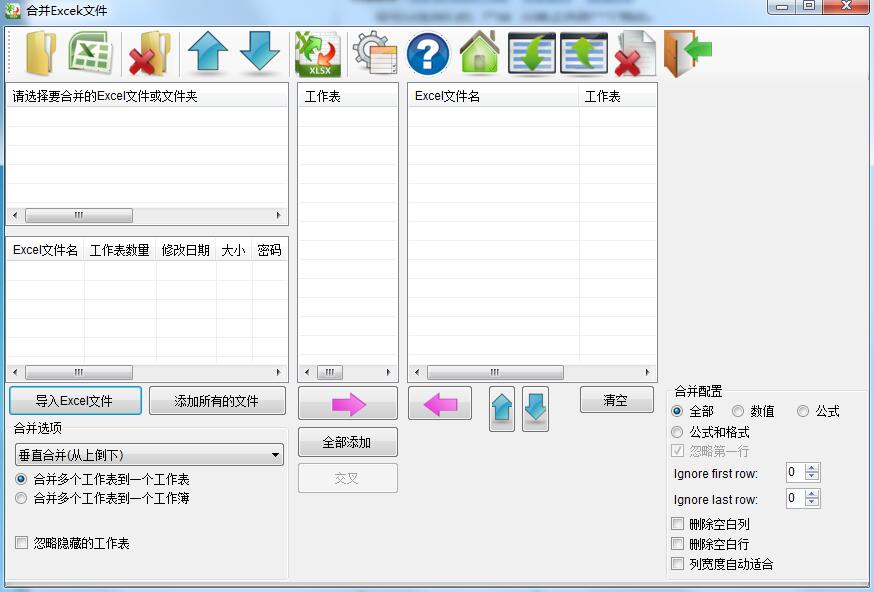Click file details horizontal scrollbar thumb

point(79,372)
